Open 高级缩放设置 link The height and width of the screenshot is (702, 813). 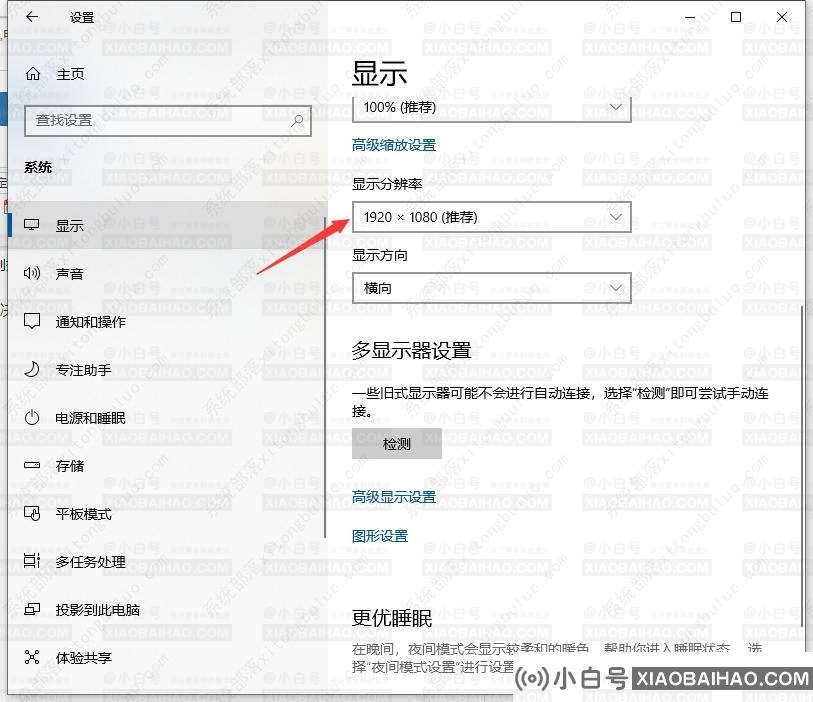tap(394, 145)
